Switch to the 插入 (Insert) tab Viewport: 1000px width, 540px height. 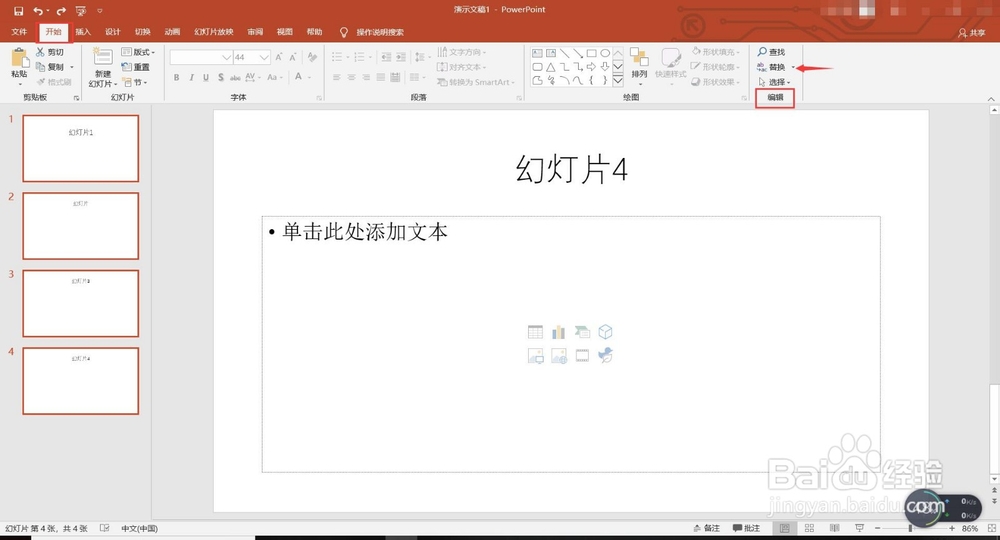pyautogui.click(x=83, y=32)
